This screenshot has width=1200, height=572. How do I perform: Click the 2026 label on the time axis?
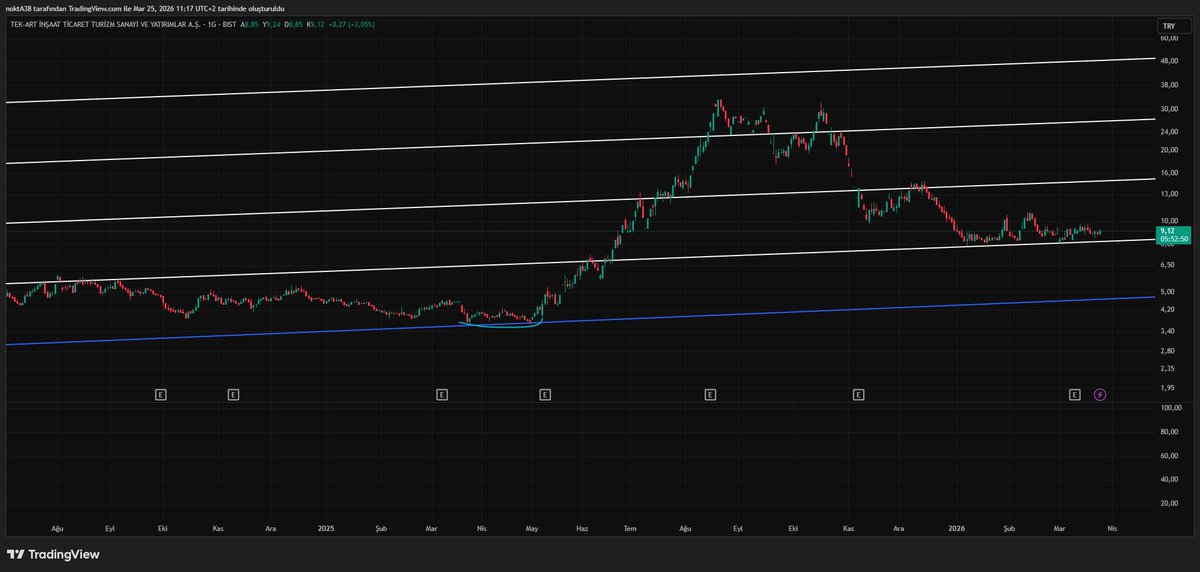(x=957, y=527)
